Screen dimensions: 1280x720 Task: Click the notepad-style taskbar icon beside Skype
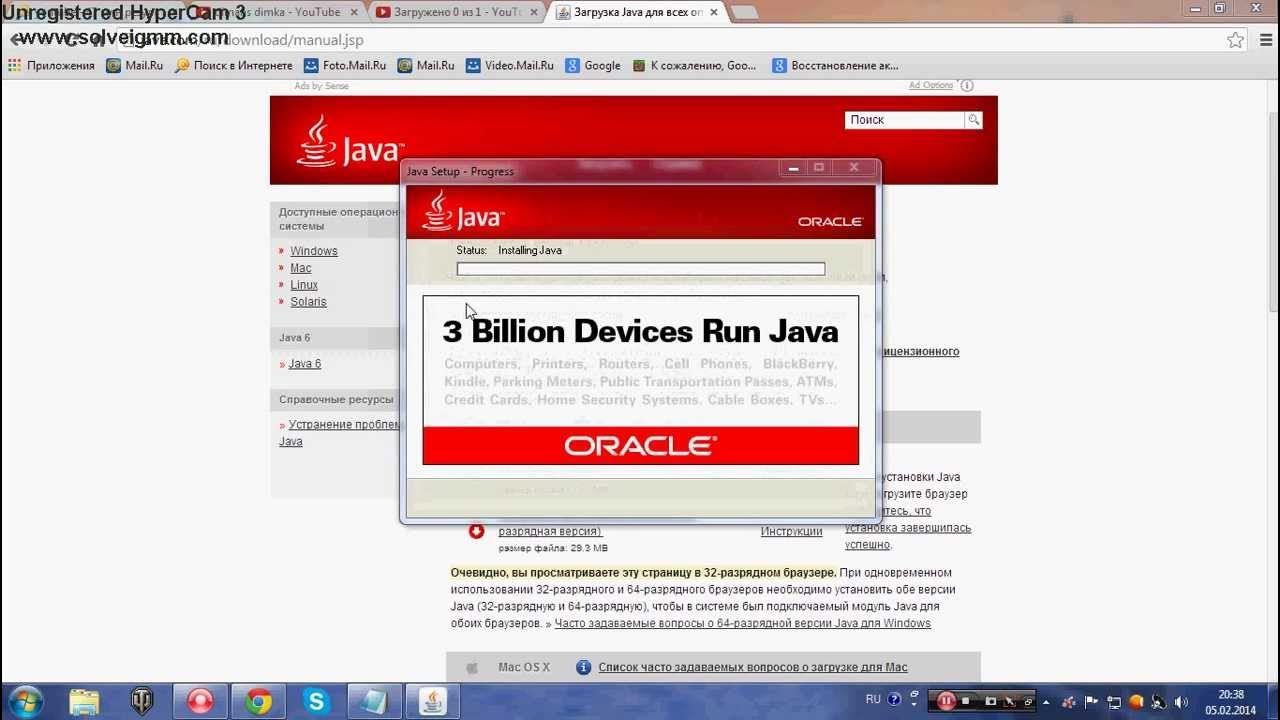point(375,701)
